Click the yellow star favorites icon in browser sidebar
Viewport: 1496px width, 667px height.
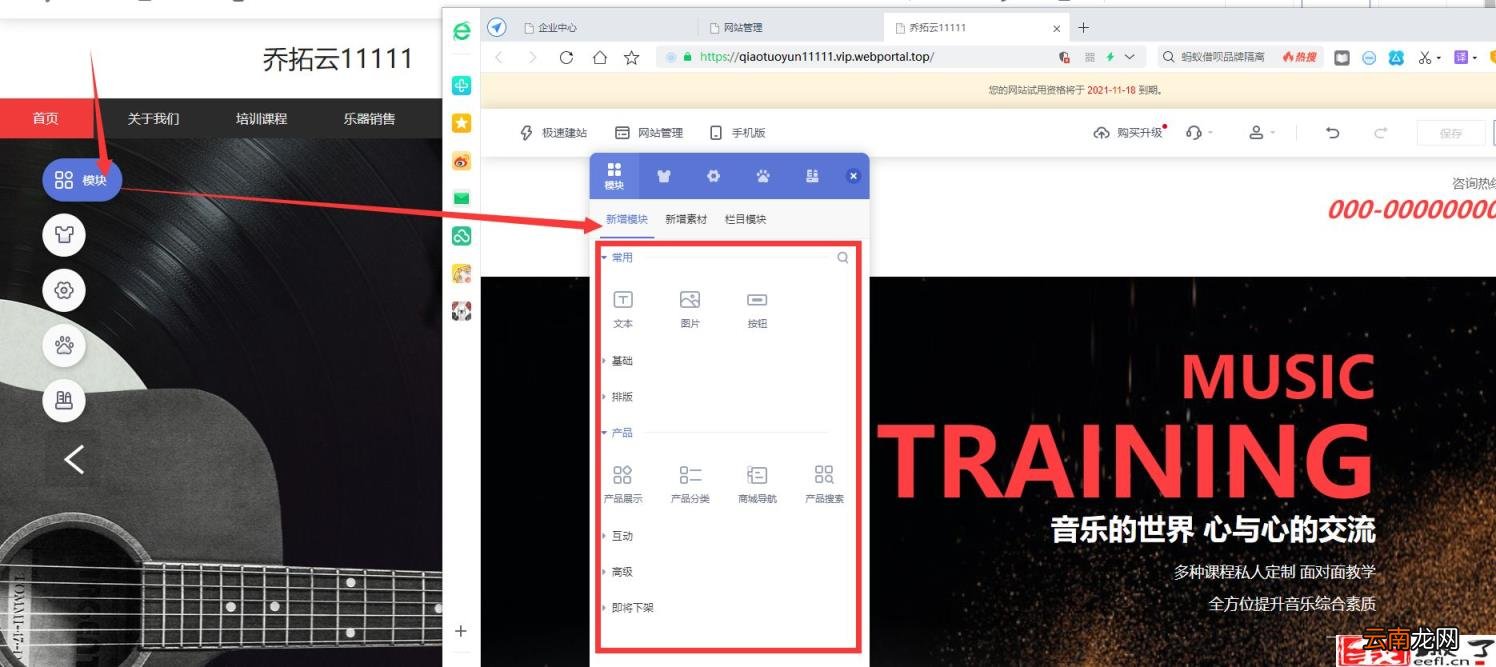(461, 123)
